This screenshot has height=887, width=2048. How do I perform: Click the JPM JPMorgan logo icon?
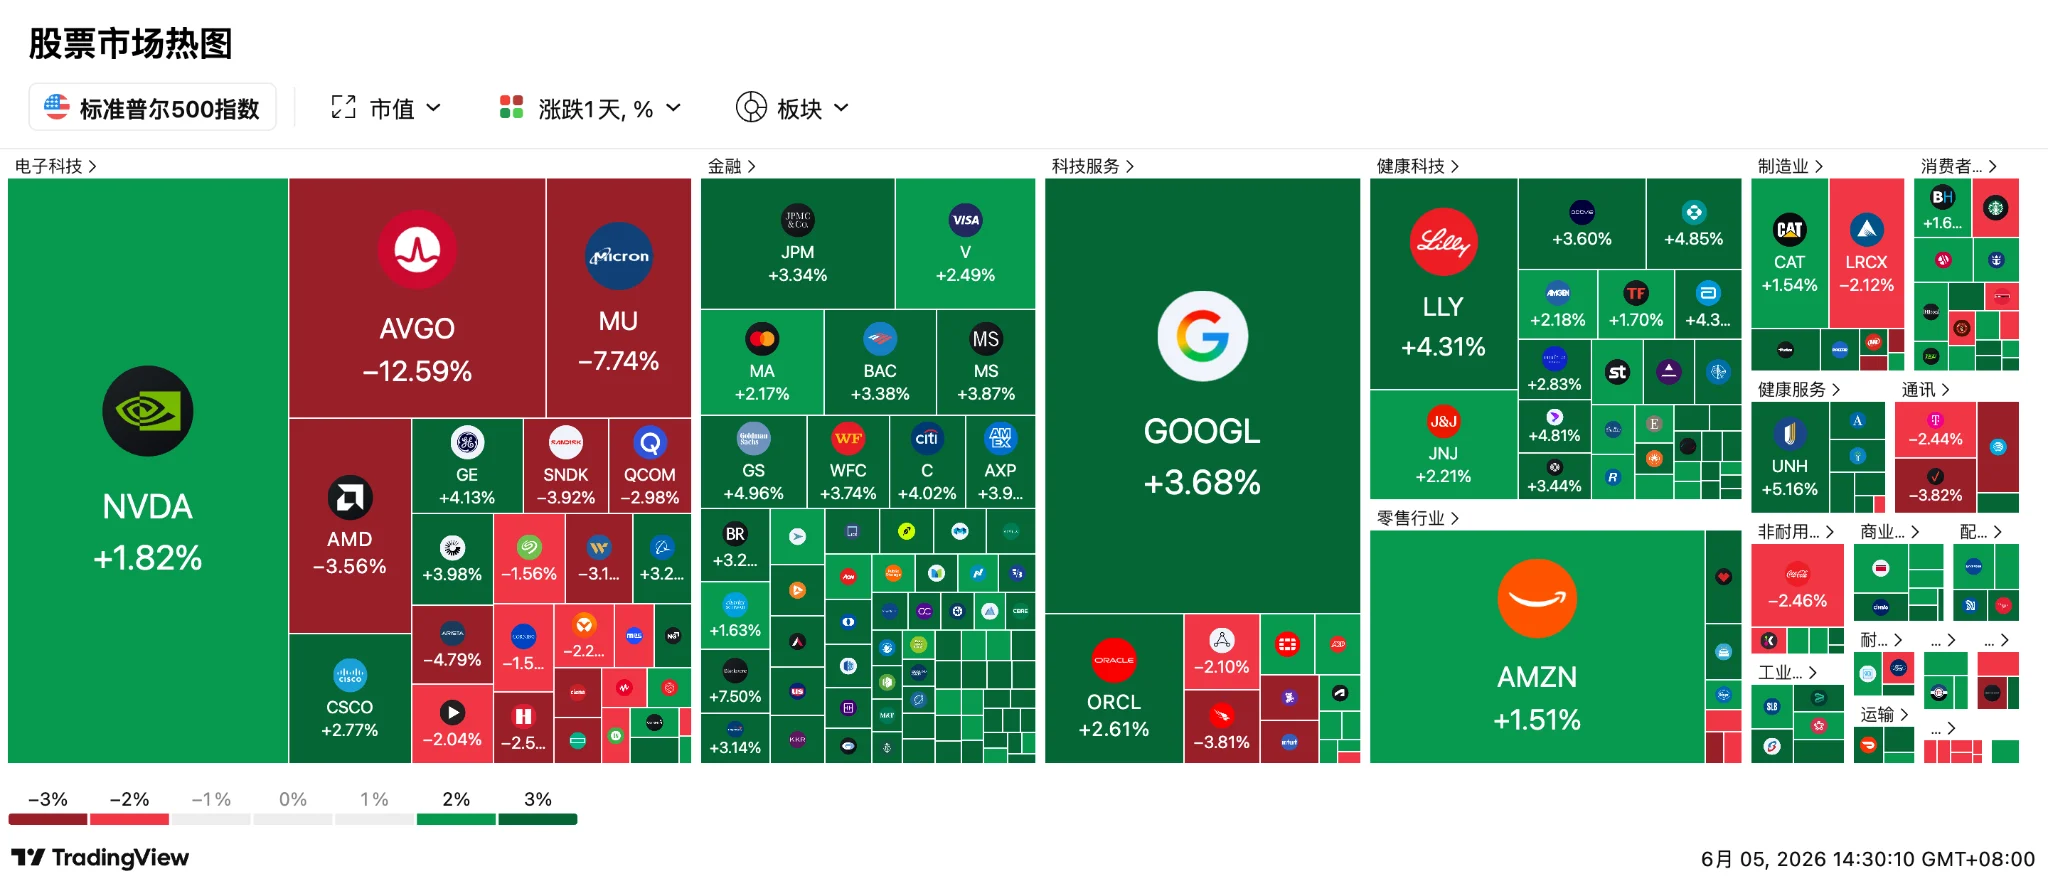[798, 220]
